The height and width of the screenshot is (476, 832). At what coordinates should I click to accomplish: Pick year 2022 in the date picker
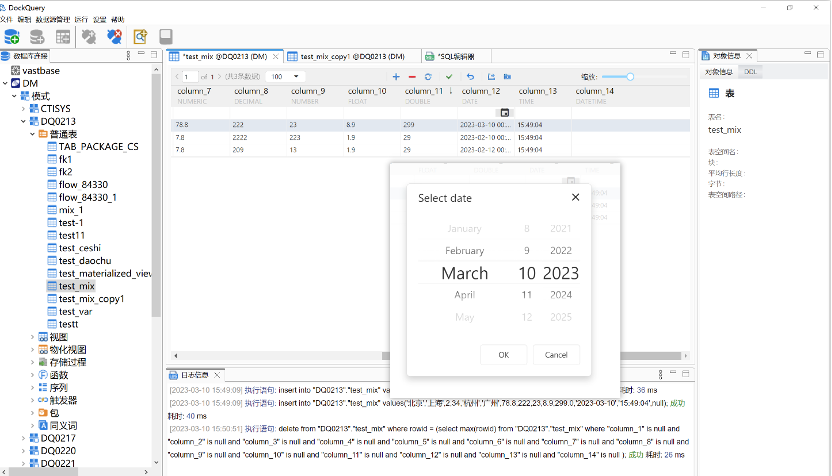point(561,250)
